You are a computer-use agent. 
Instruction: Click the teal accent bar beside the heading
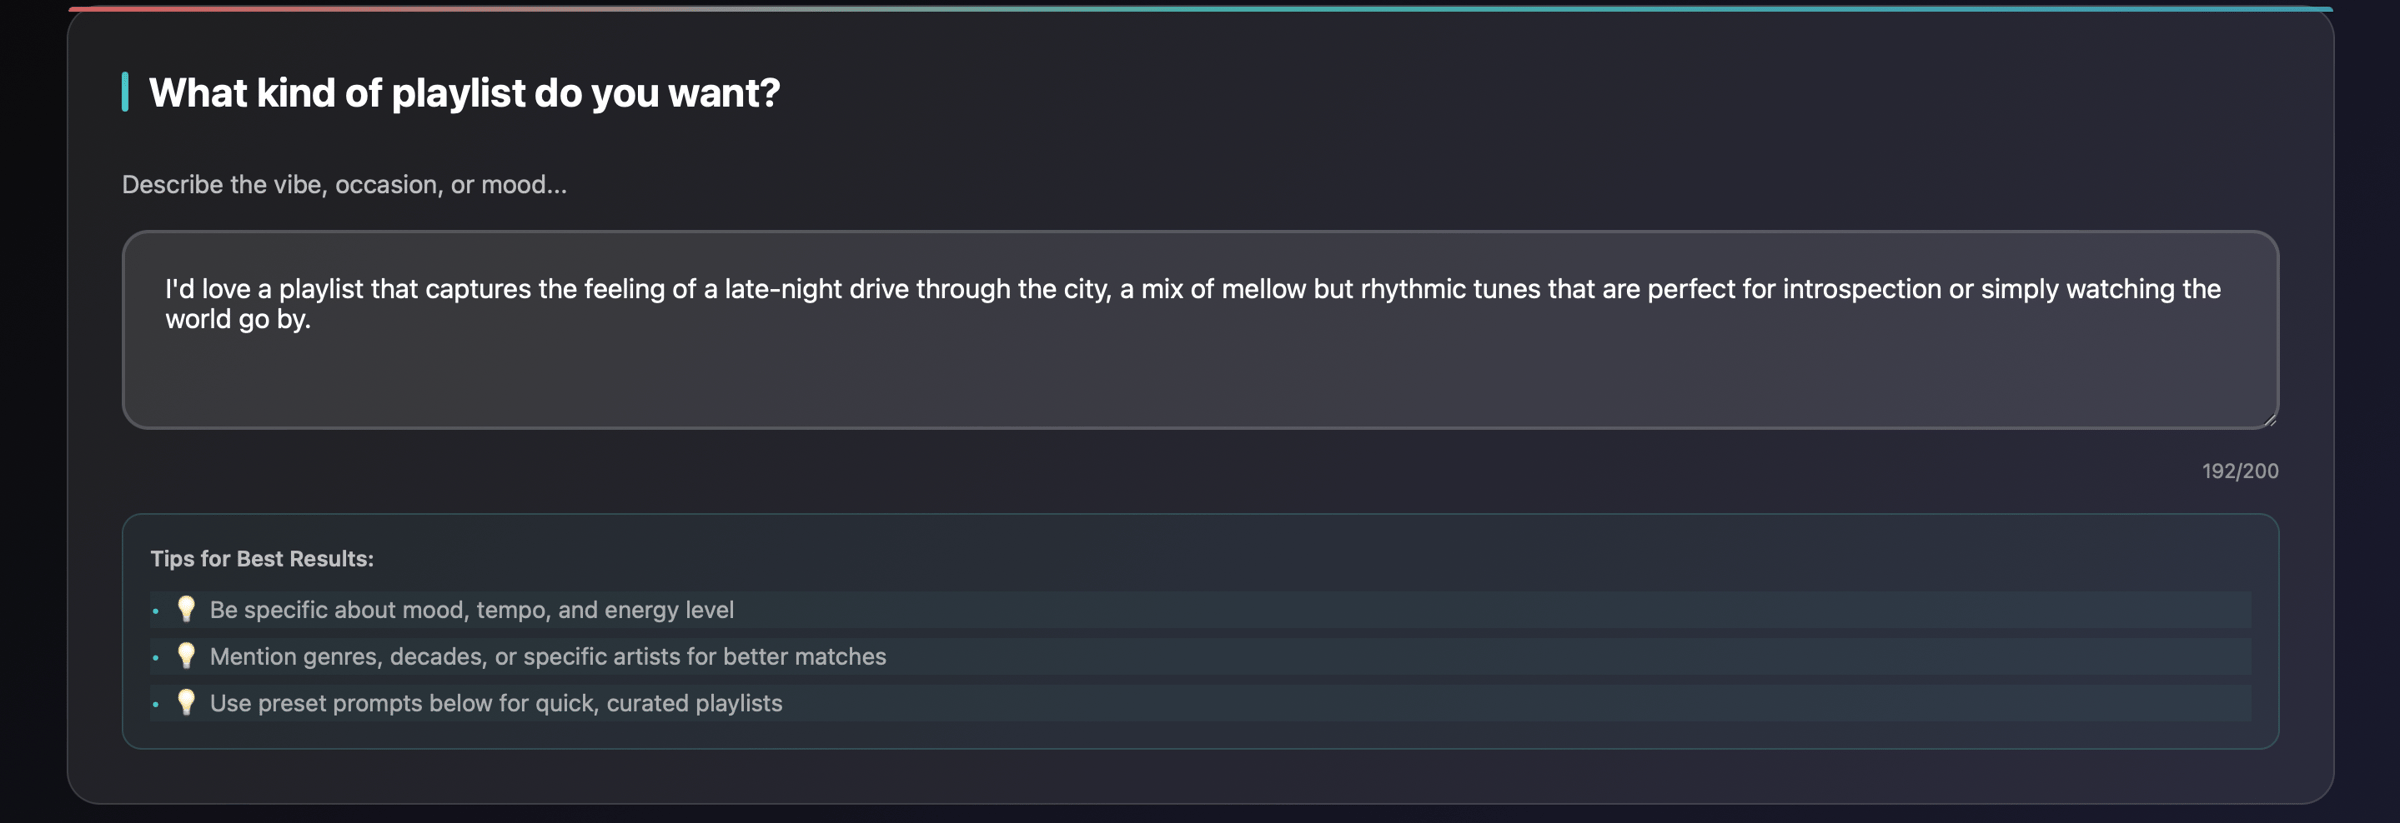(124, 93)
